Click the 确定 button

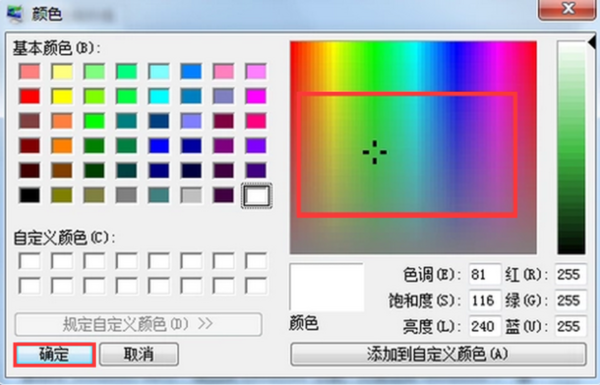pos(54,354)
